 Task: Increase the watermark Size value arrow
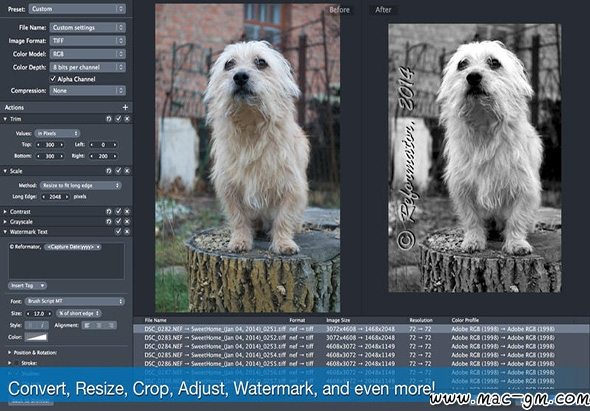(50, 313)
